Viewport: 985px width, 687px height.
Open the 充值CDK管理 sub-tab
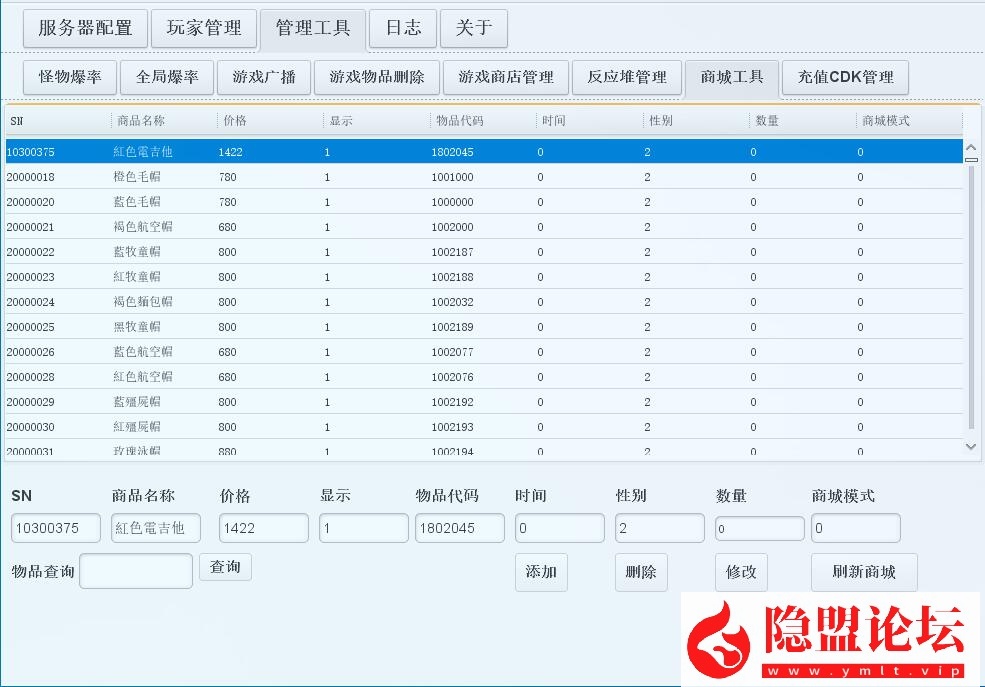click(845, 77)
